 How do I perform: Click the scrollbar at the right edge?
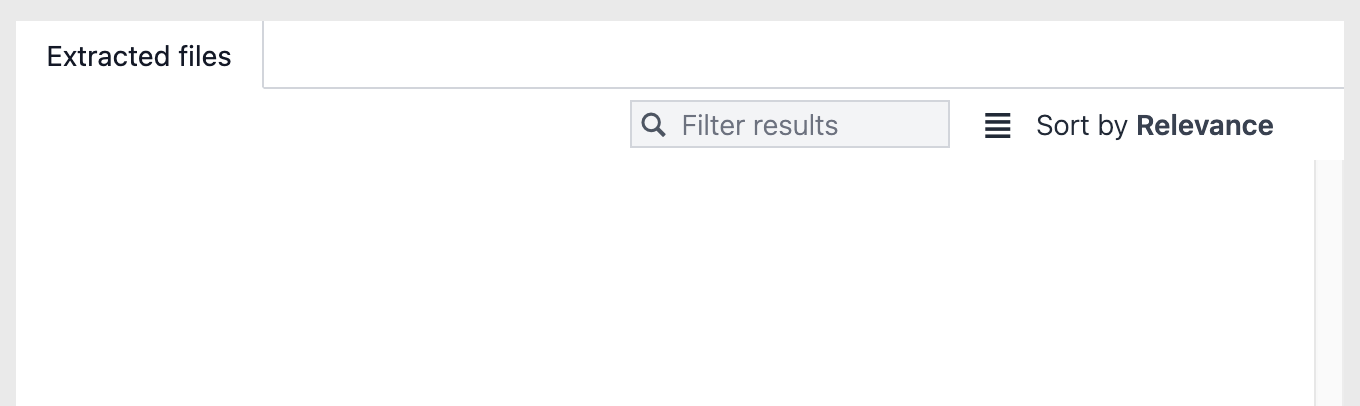point(1328,282)
